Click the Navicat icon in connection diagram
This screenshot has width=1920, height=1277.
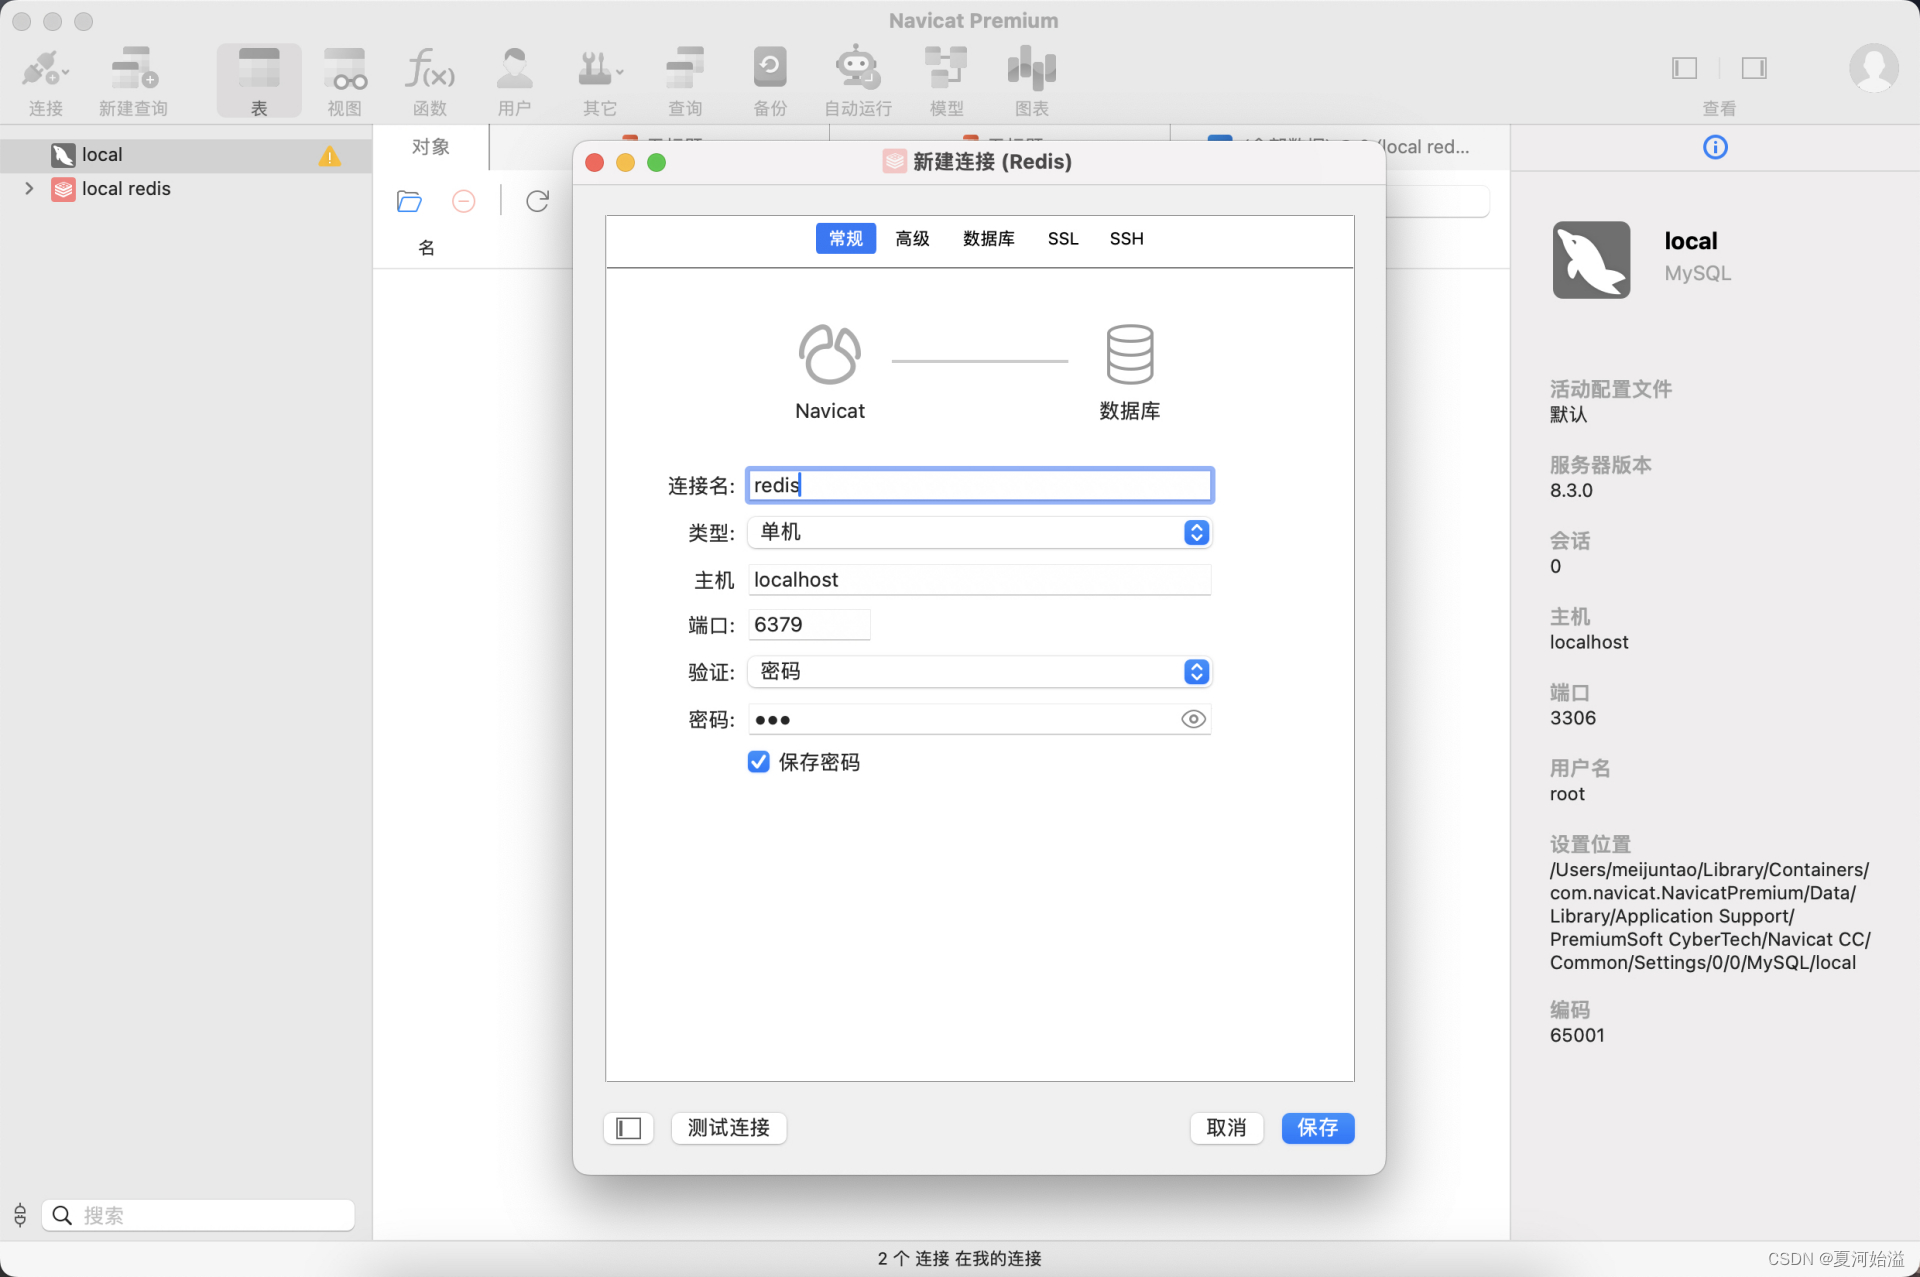(830, 354)
